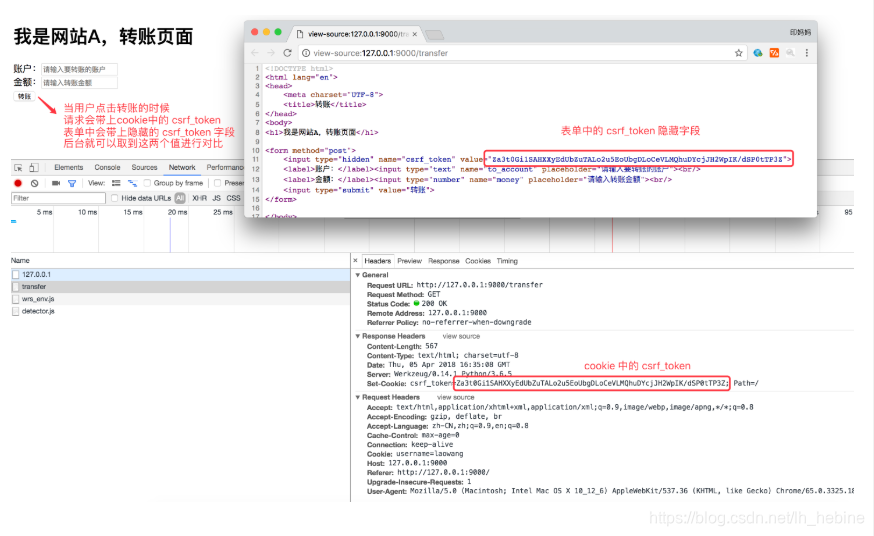Select the Network tab
The image size is (874, 536).
(x=182, y=168)
